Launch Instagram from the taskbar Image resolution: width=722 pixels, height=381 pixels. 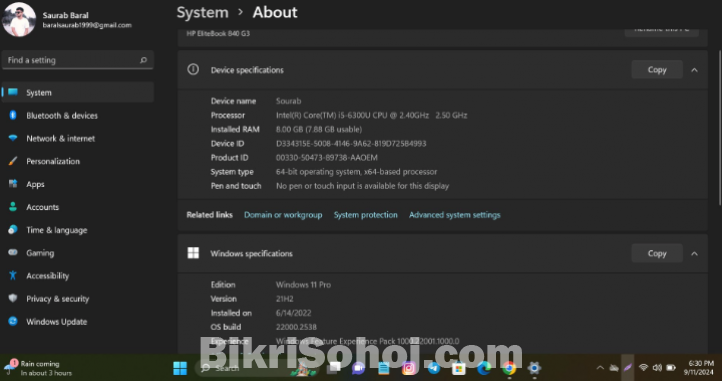click(409, 368)
